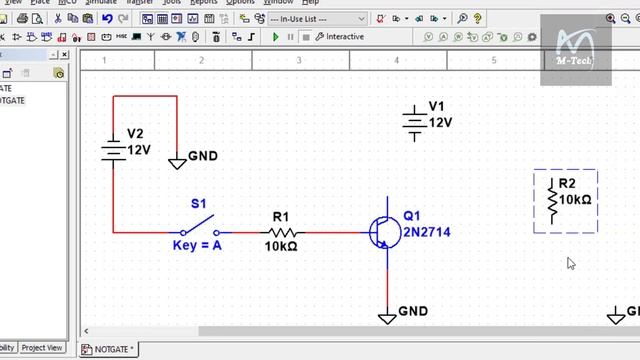Place a Connector component icon
The image size is (640, 360).
coord(196,37)
